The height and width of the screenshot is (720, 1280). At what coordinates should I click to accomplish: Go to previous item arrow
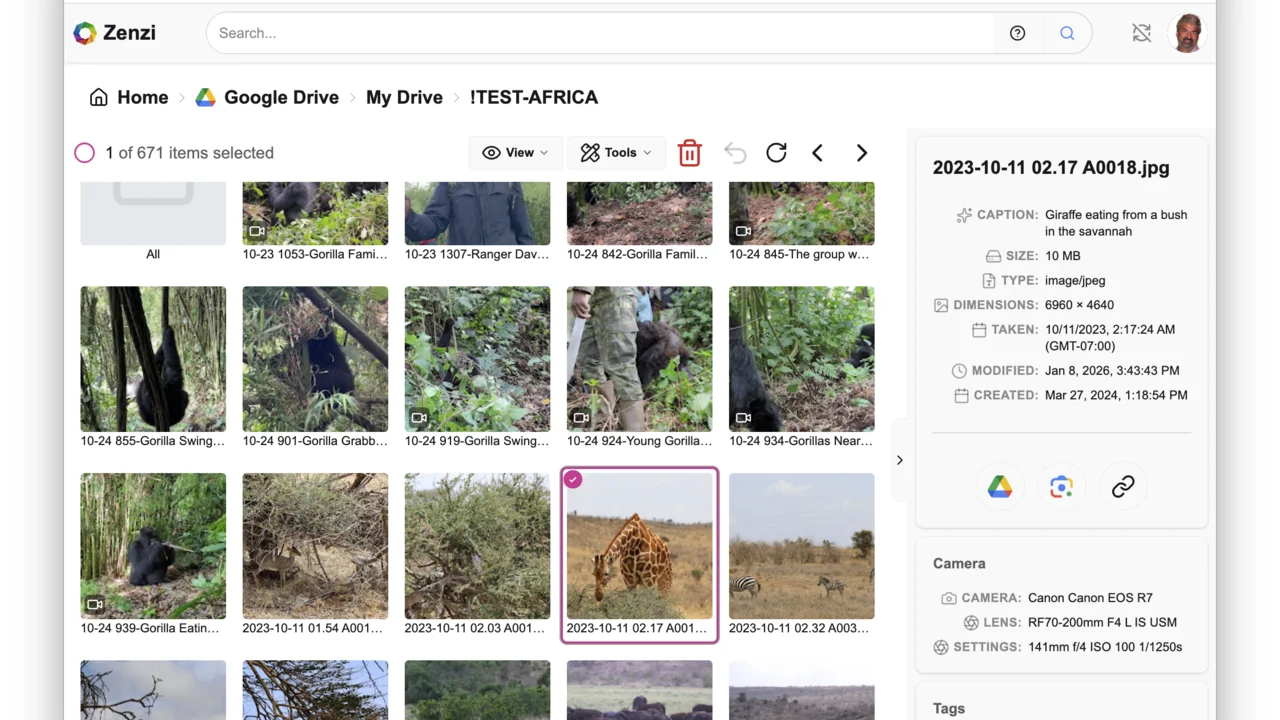pyautogui.click(x=818, y=153)
